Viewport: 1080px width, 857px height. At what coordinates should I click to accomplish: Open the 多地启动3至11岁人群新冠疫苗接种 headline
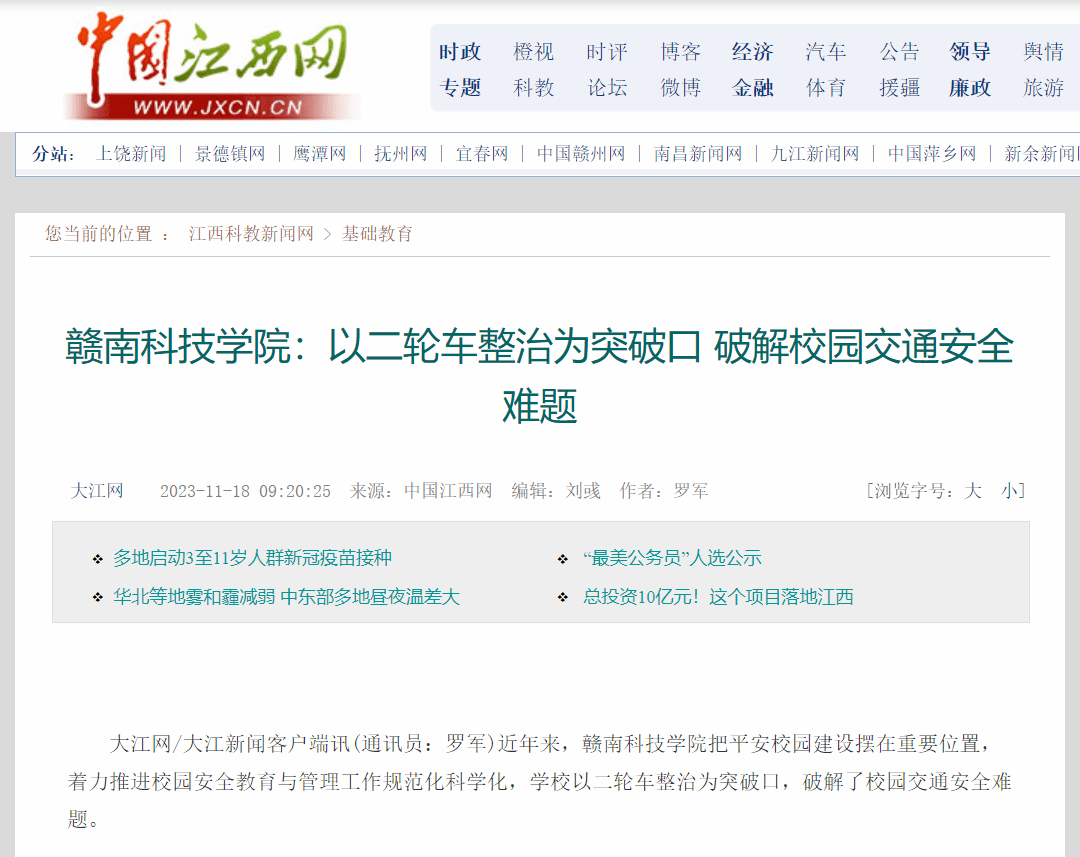252,558
